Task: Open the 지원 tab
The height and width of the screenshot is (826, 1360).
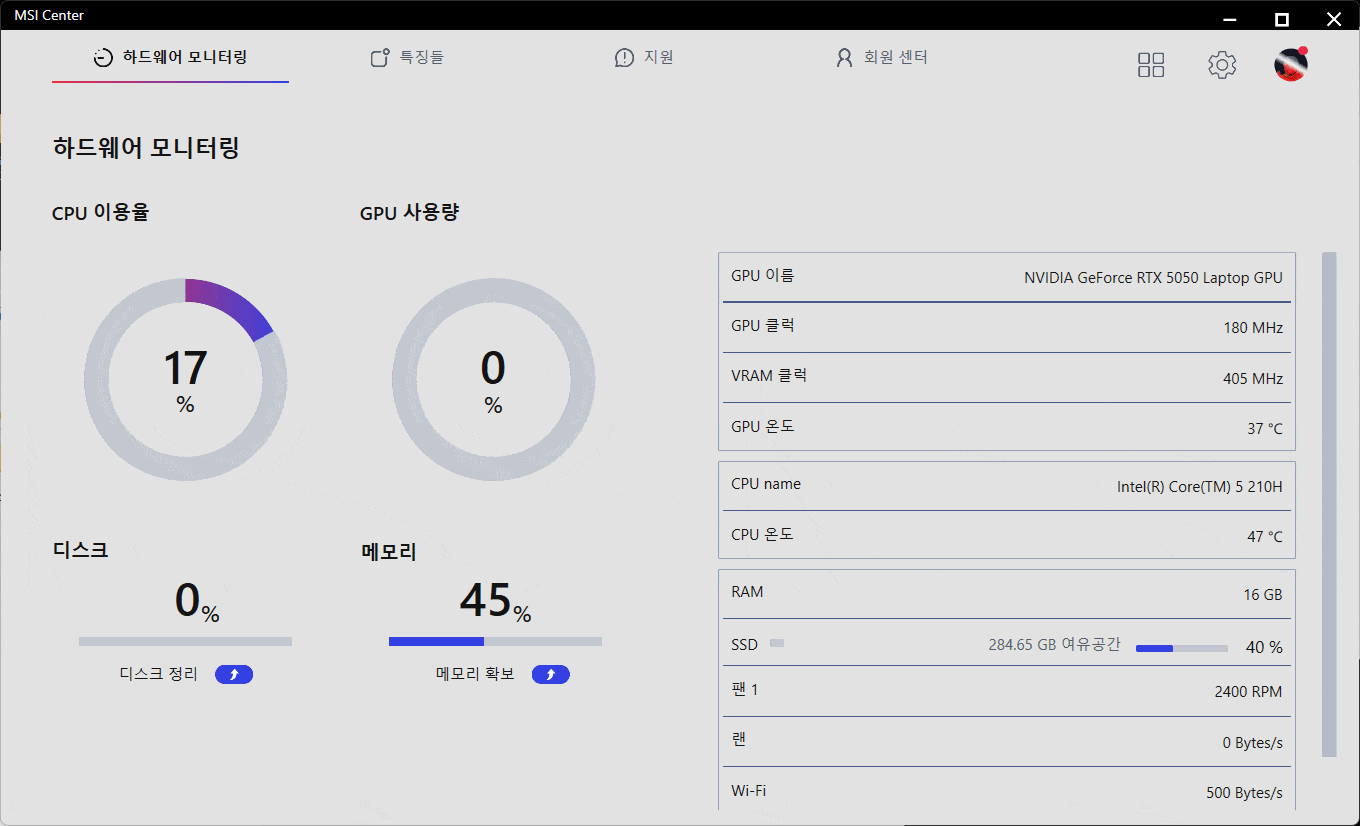Action: (x=644, y=58)
